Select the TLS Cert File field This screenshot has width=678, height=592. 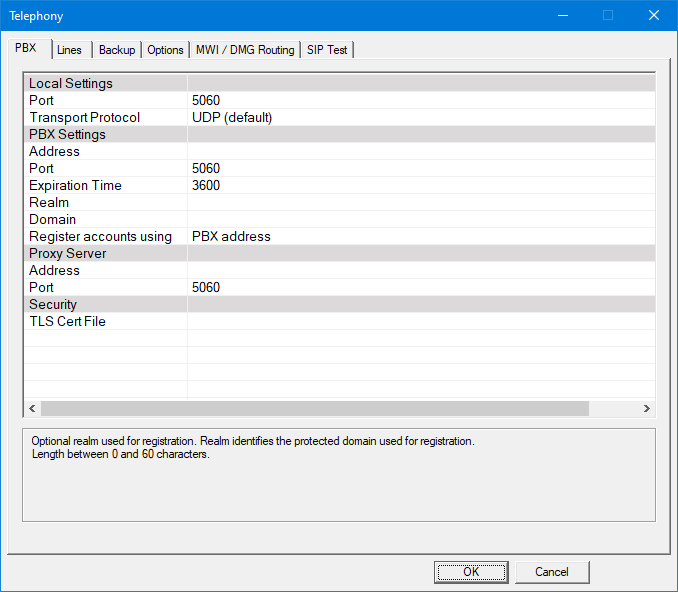tap(420, 322)
